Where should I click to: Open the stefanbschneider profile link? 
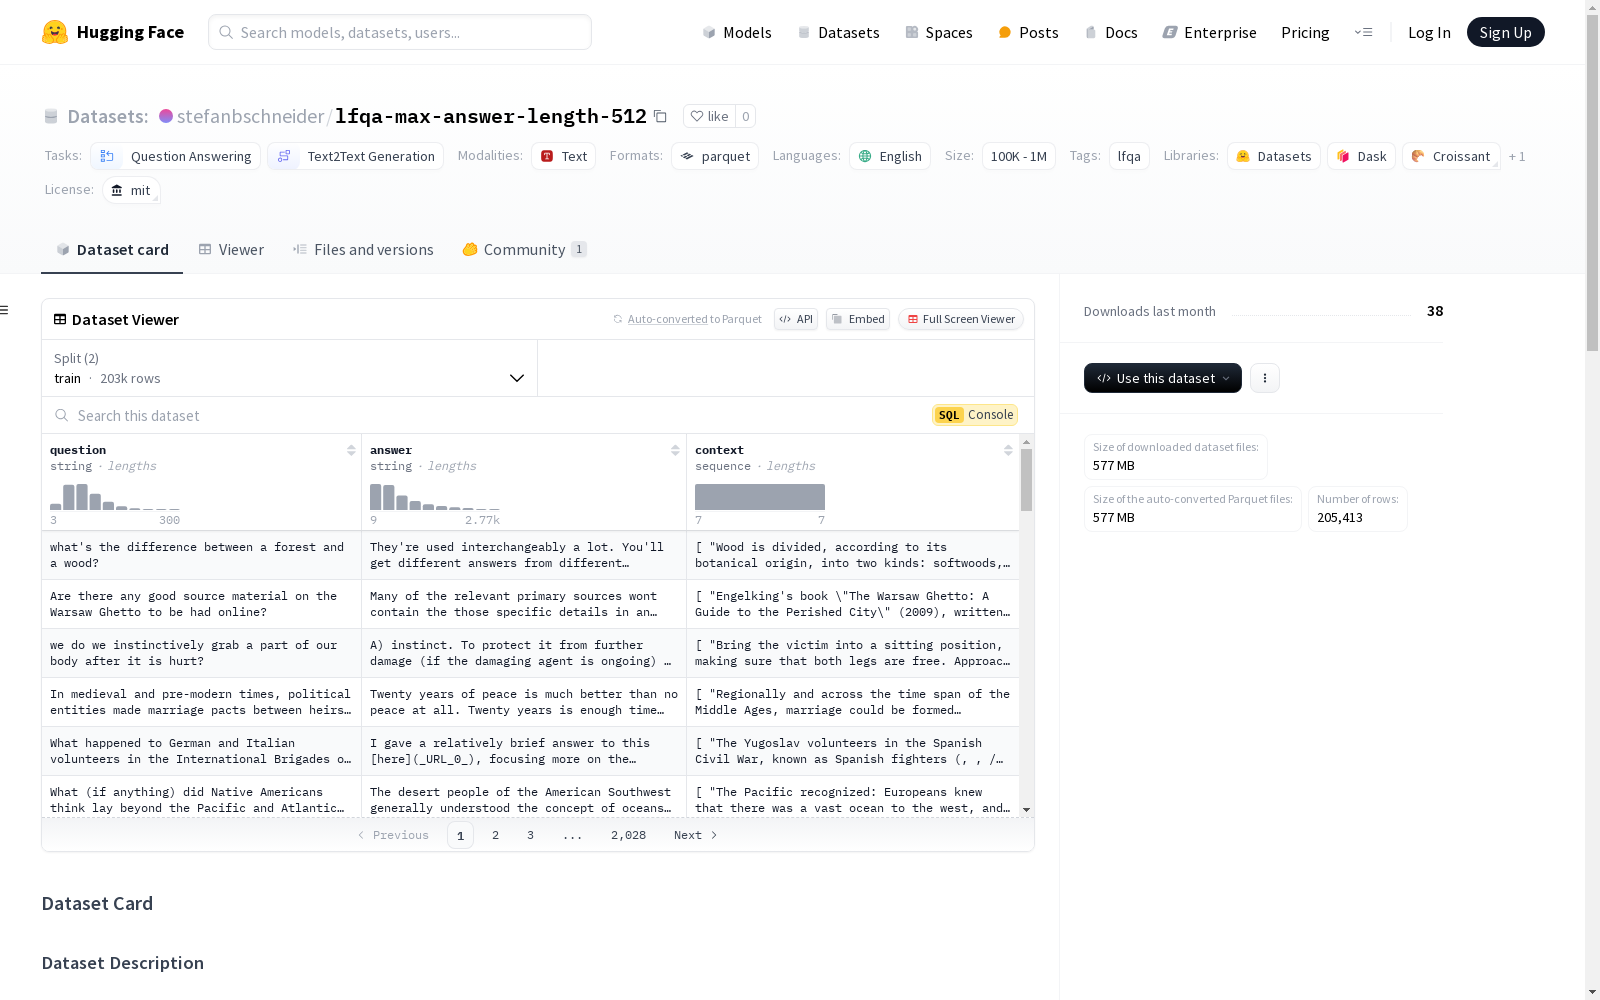click(250, 116)
